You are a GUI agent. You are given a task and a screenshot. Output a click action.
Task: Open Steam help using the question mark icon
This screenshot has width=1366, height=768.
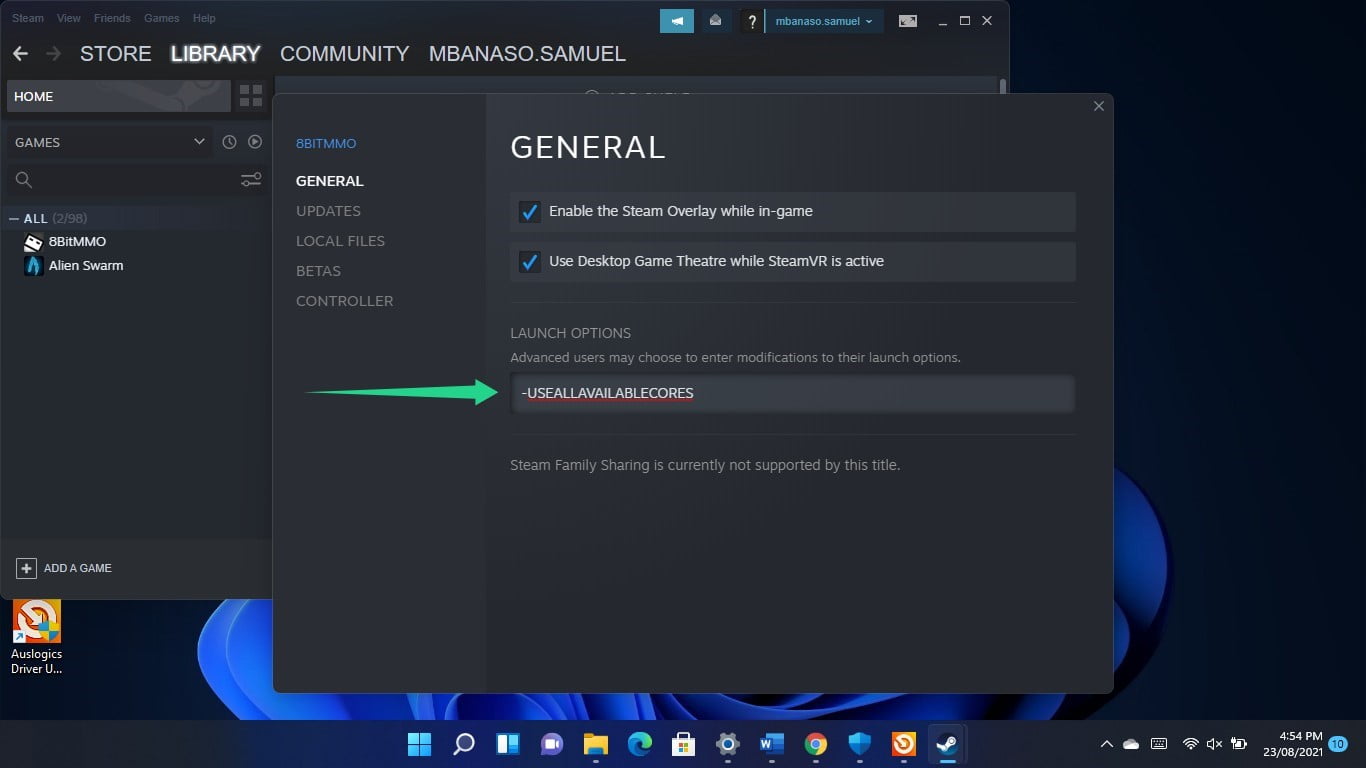[x=752, y=20]
